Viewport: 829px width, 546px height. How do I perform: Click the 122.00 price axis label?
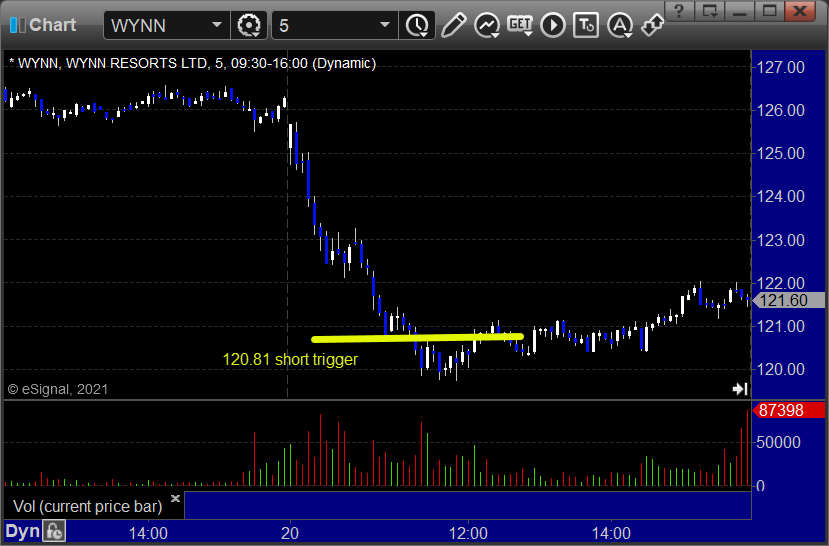781,283
